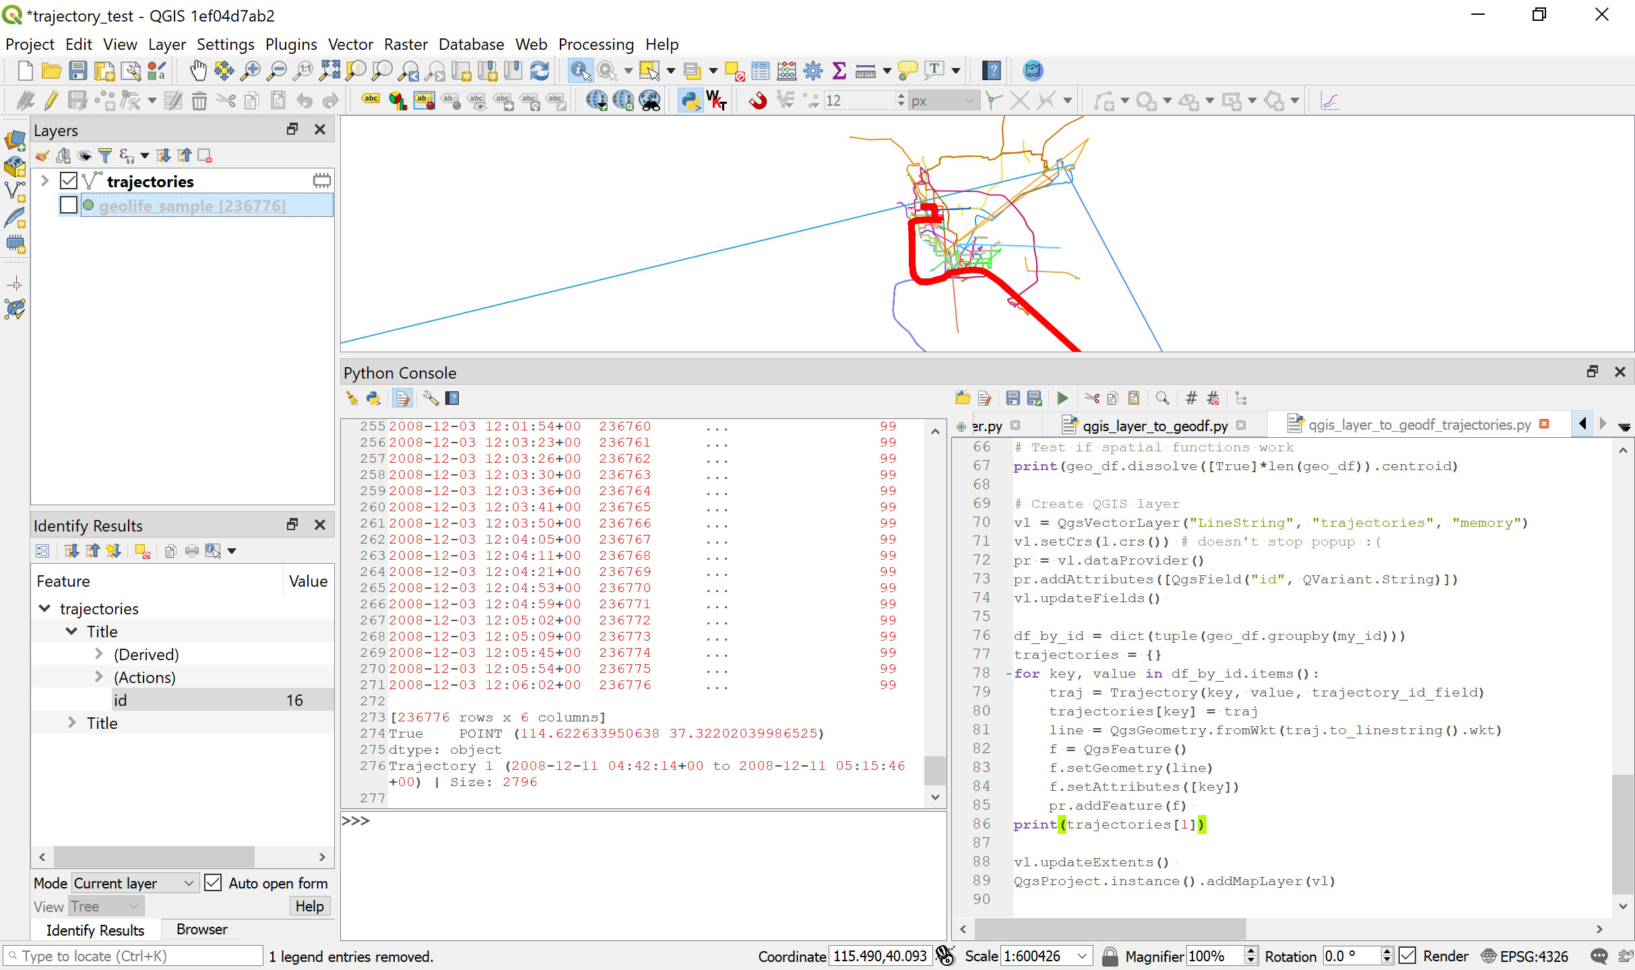This screenshot has height=970, width=1635.
Task: Expand the trajectories layer tree arrow
Action: pyautogui.click(x=45, y=181)
